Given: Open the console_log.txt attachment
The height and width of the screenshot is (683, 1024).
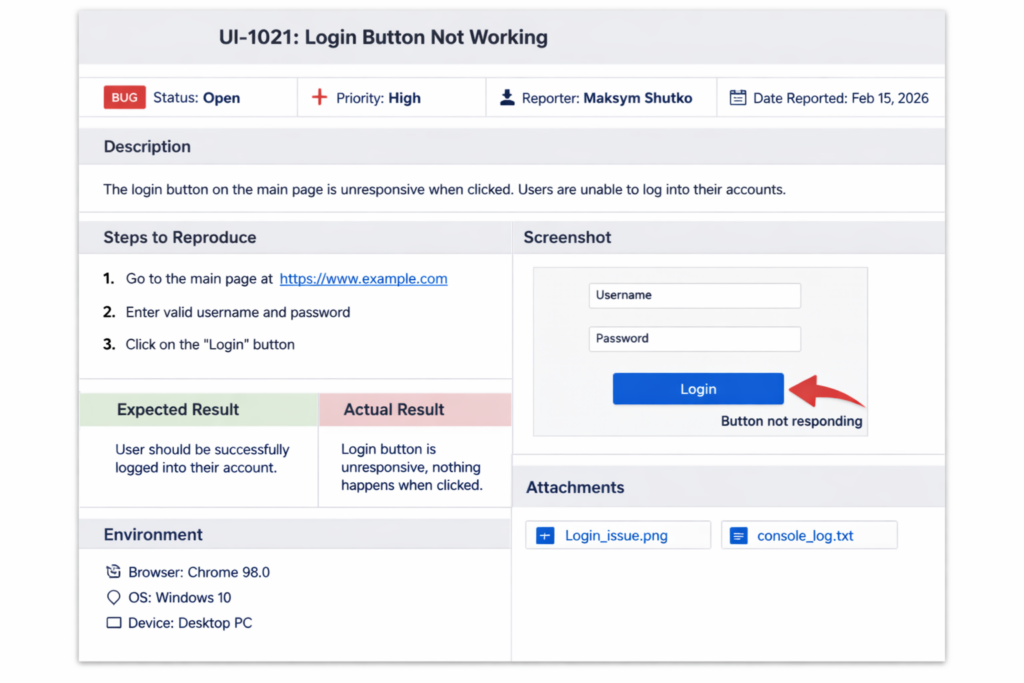Looking at the screenshot, I should coord(809,535).
